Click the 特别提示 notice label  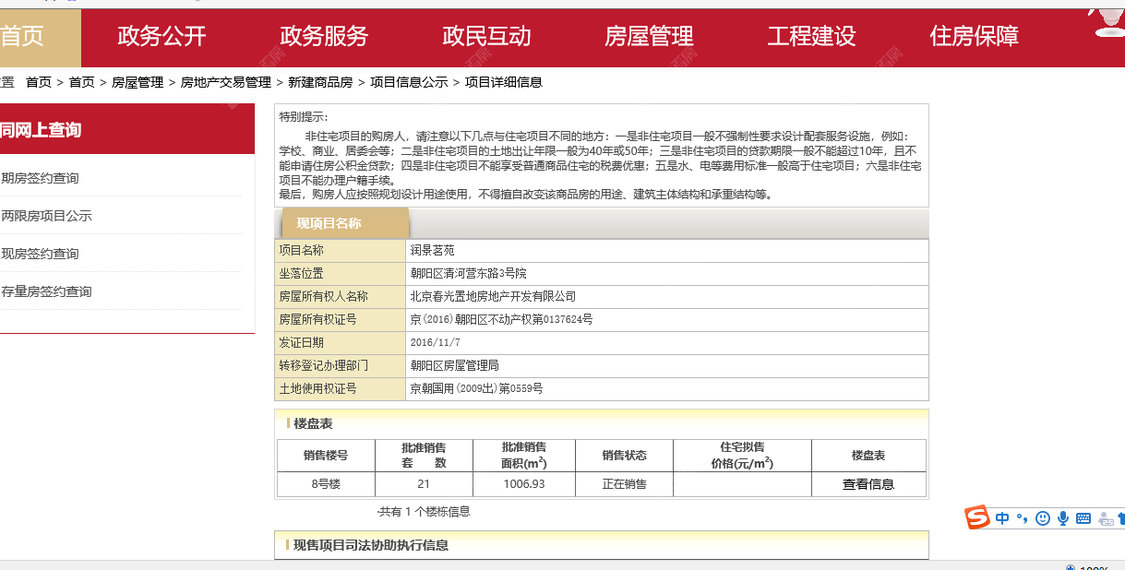[303, 117]
